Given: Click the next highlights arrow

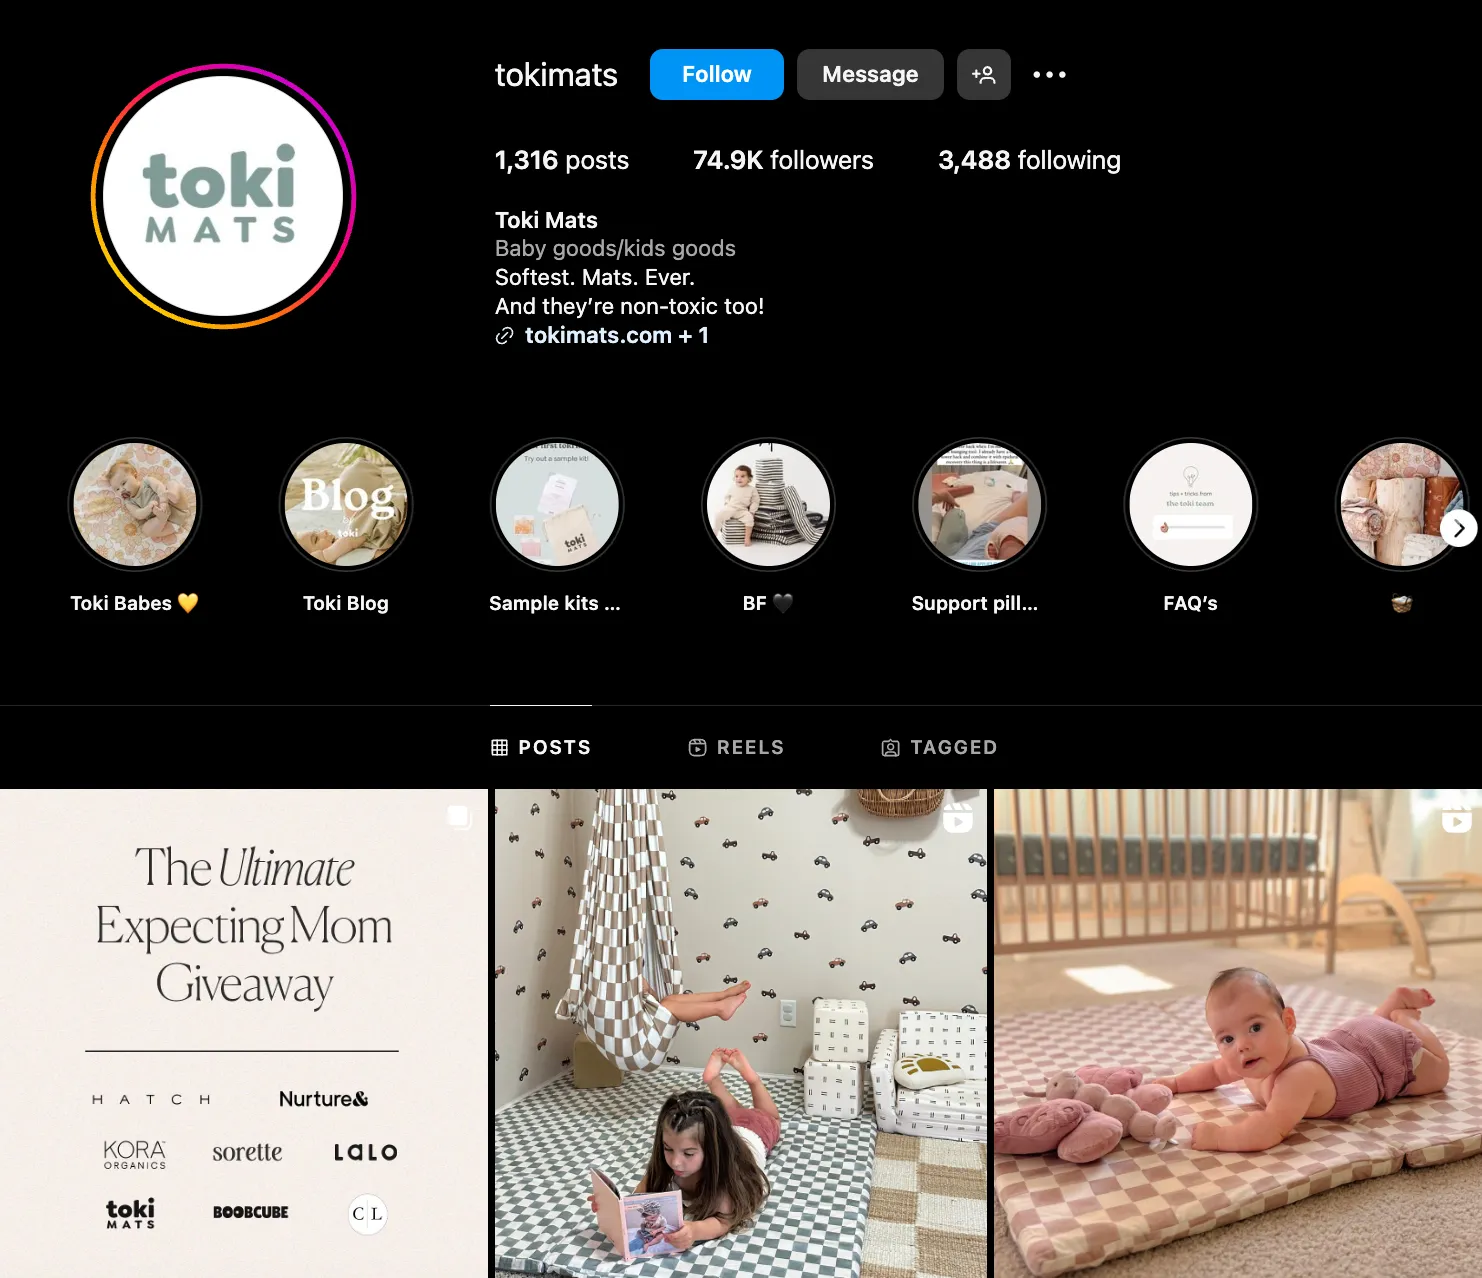Looking at the screenshot, I should 1459,528.
